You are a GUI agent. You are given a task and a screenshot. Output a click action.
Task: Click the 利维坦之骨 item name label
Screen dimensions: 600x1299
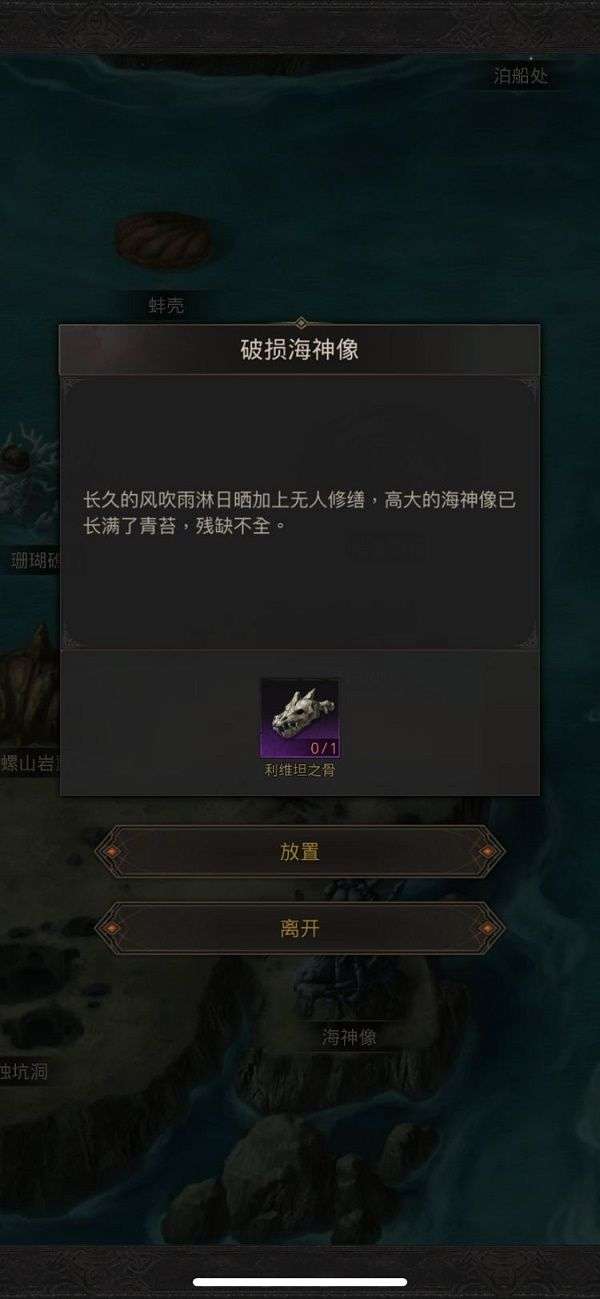(300, 770)
